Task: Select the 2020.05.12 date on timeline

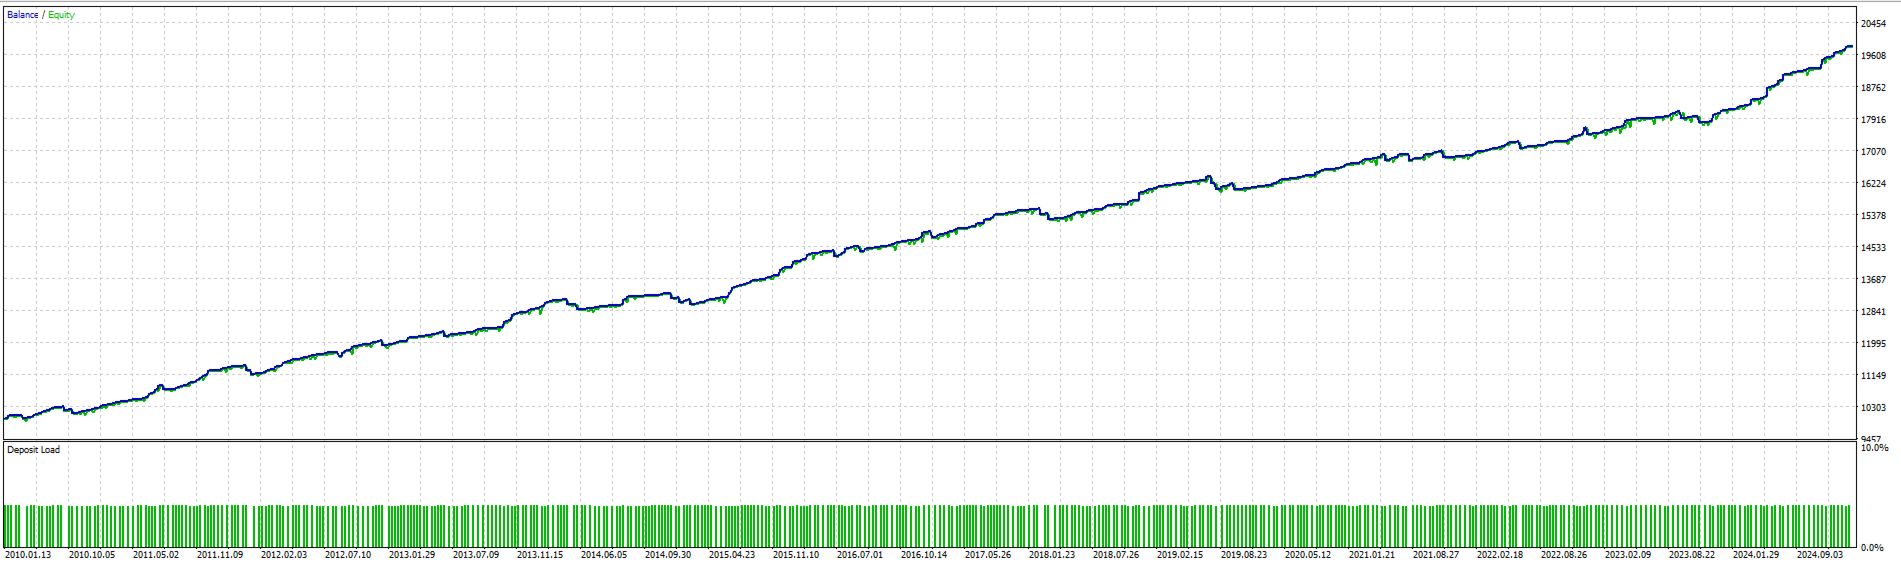Action: 1308,554
